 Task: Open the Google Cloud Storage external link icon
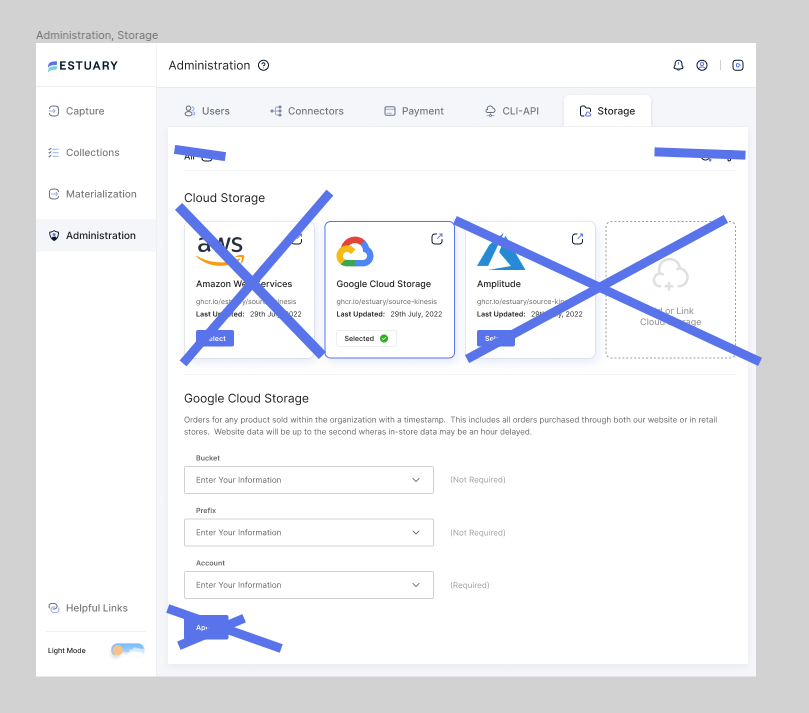tap(436, 239)
